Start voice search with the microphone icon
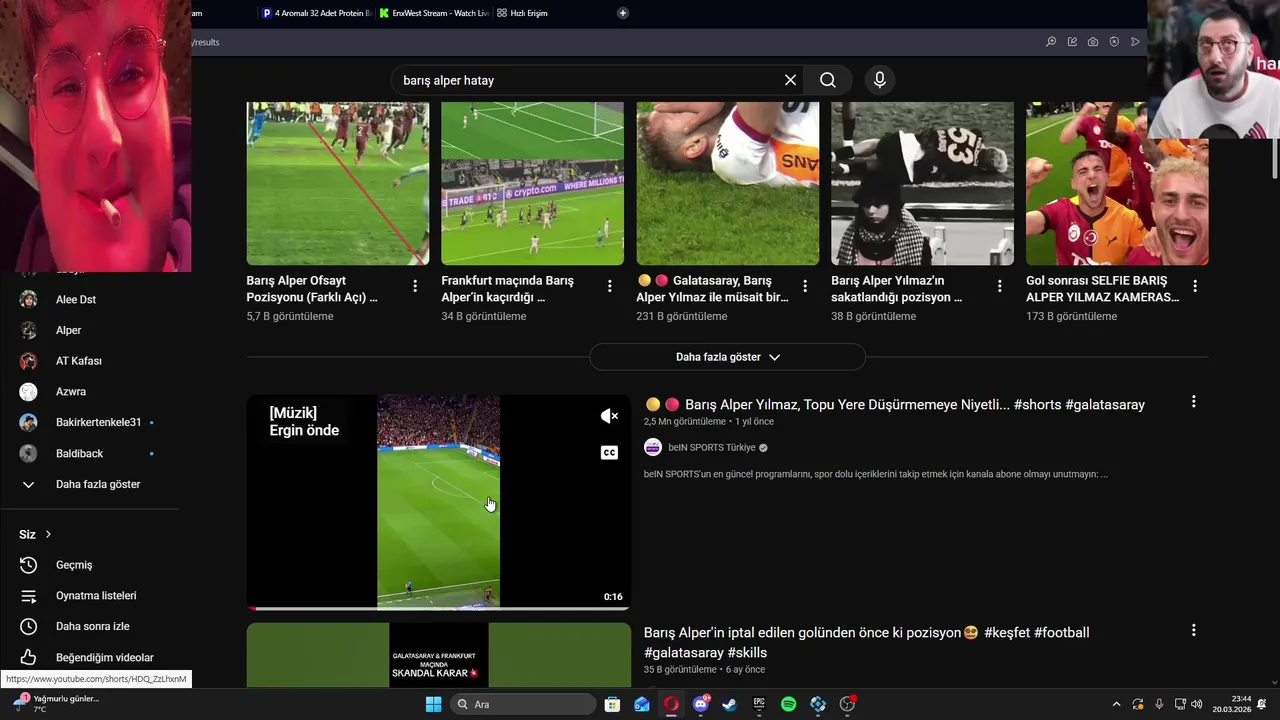This screenshot has height=720, width=1280. click(x=880, y=80)
